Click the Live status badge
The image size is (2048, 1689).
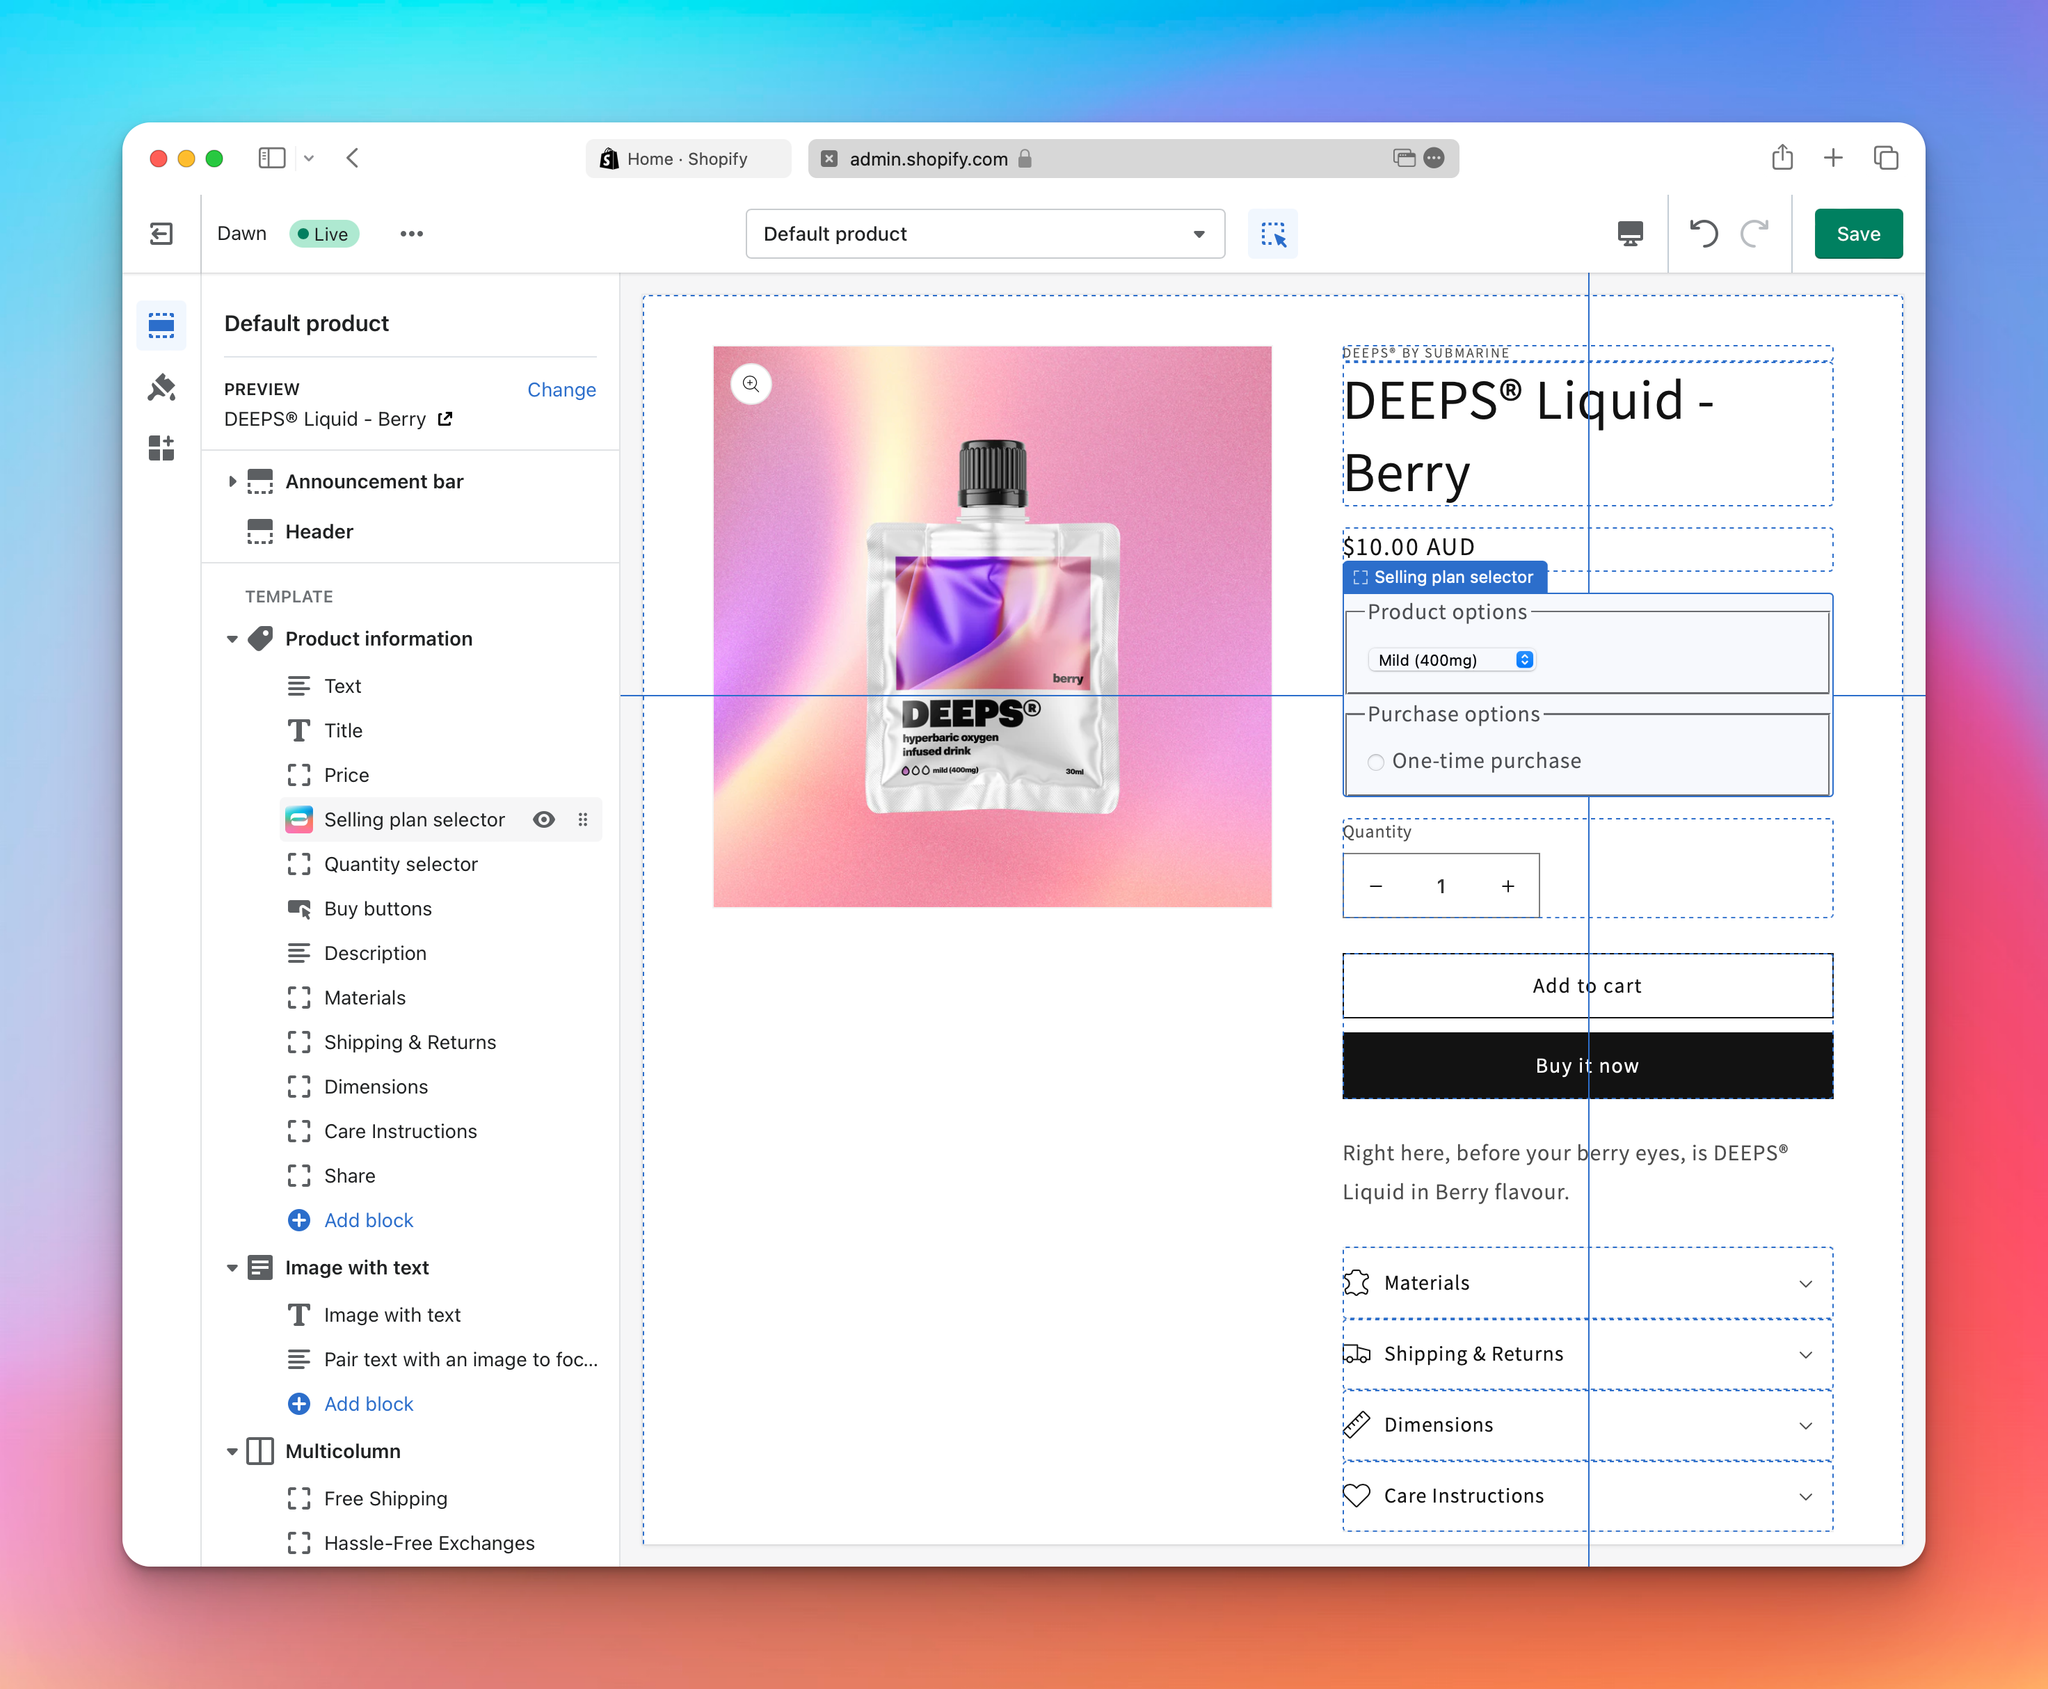[x=323, y=234]
